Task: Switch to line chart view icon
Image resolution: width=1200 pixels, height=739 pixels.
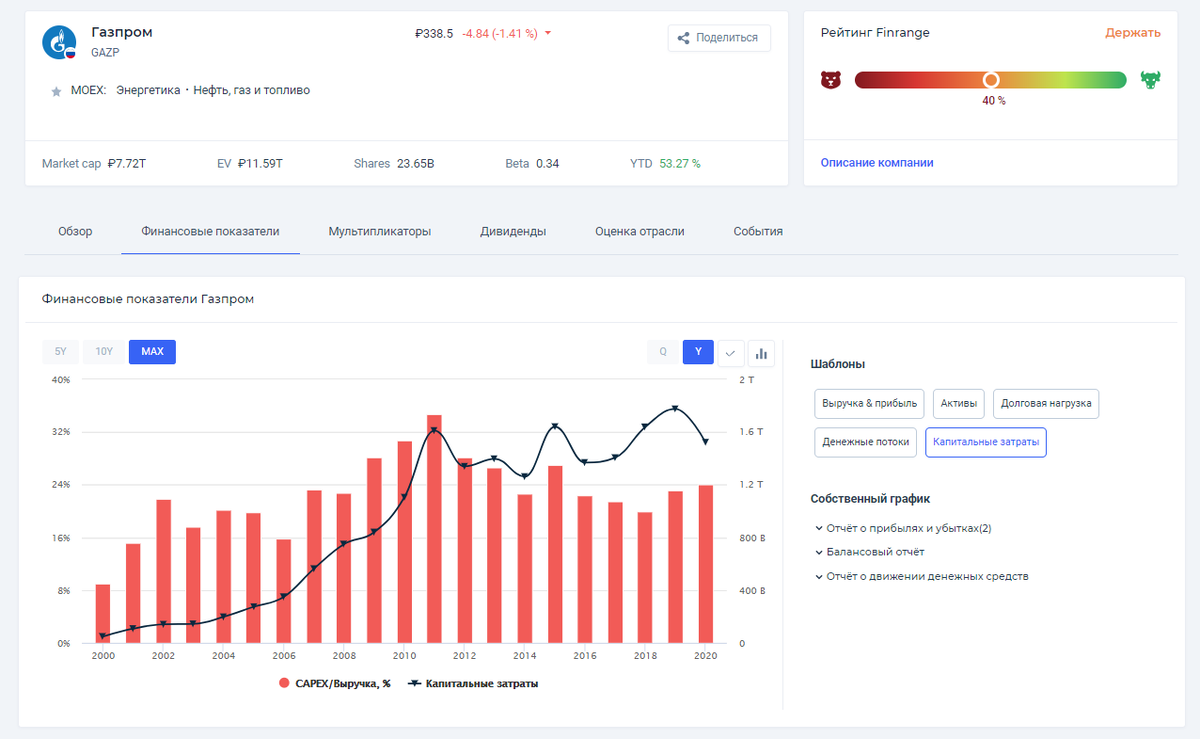Action: pos(731,352)
